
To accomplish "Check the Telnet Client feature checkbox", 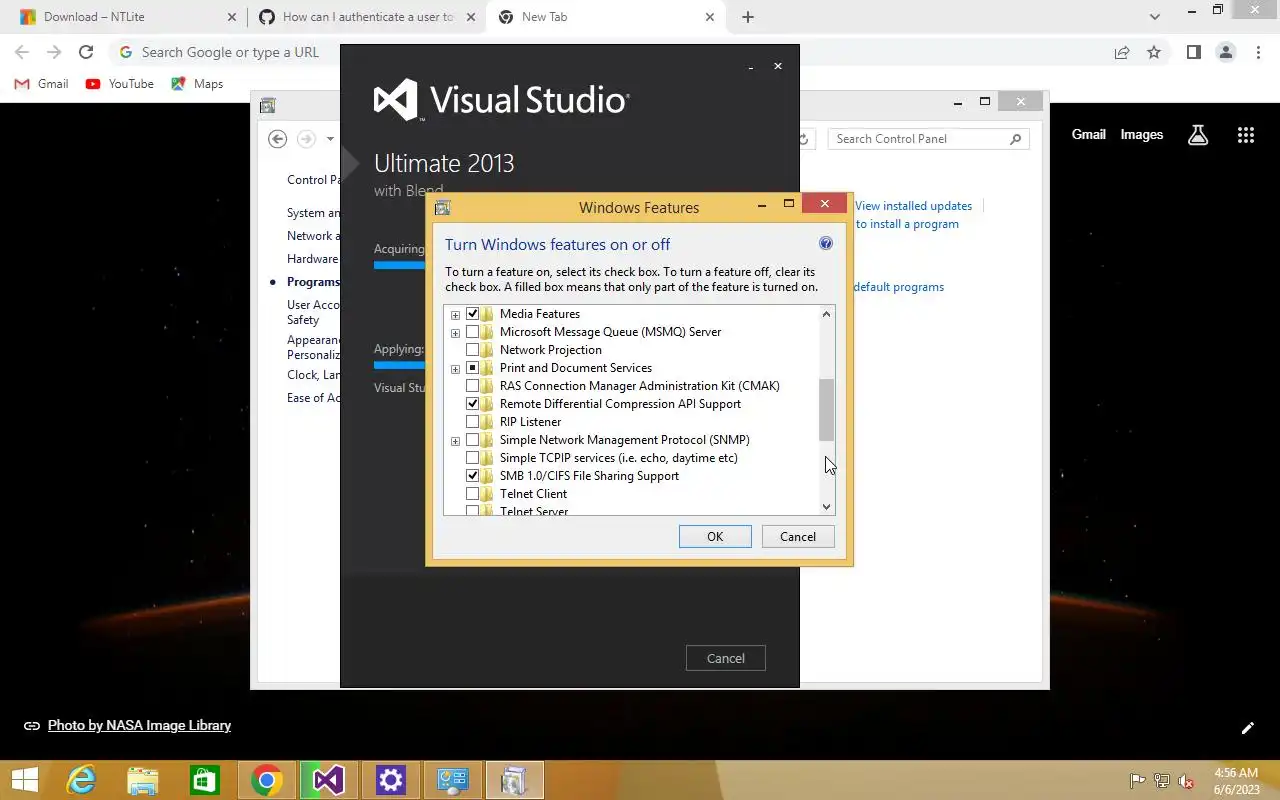I will (473, 494).
